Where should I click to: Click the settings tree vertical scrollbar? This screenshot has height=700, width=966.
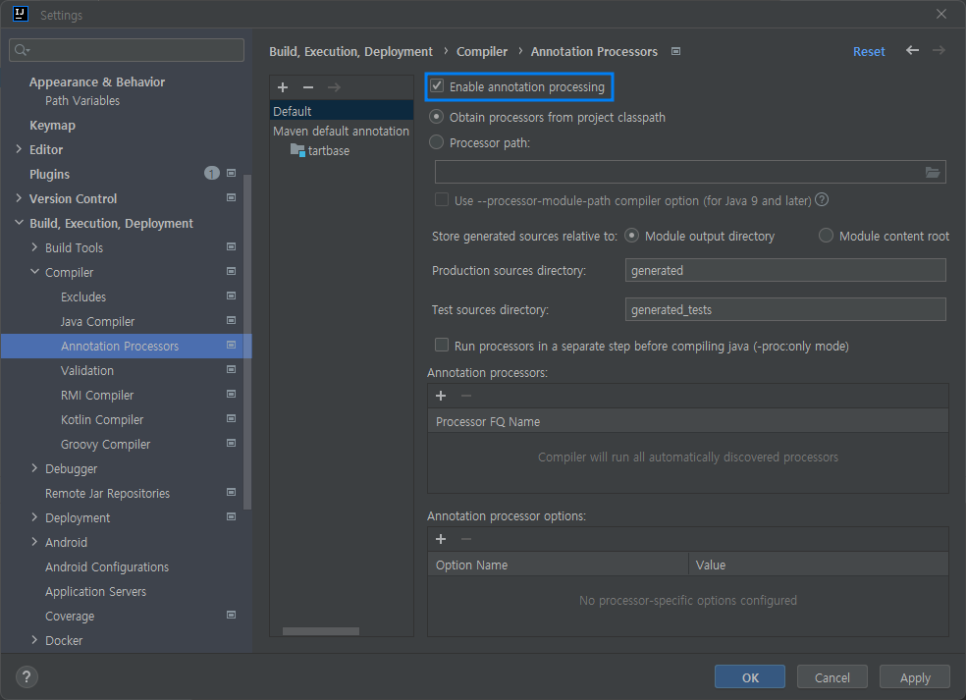[x=247, y=342]
